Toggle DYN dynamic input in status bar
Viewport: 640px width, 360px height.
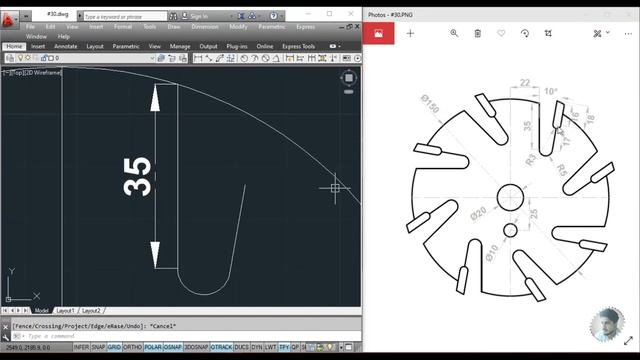point(257,347)
